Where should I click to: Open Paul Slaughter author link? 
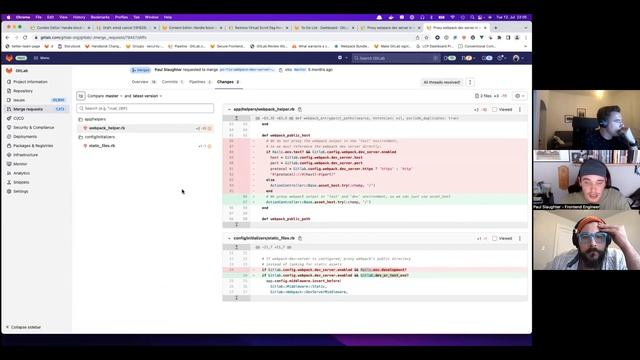coord(168,70)
